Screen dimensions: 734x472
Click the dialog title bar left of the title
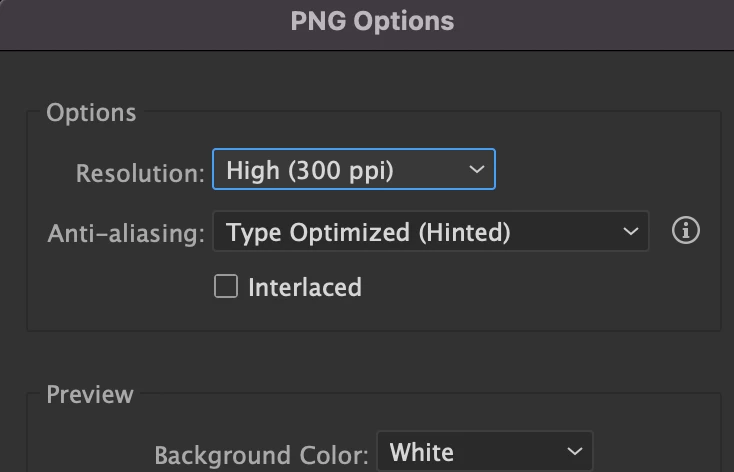point(140,21)
